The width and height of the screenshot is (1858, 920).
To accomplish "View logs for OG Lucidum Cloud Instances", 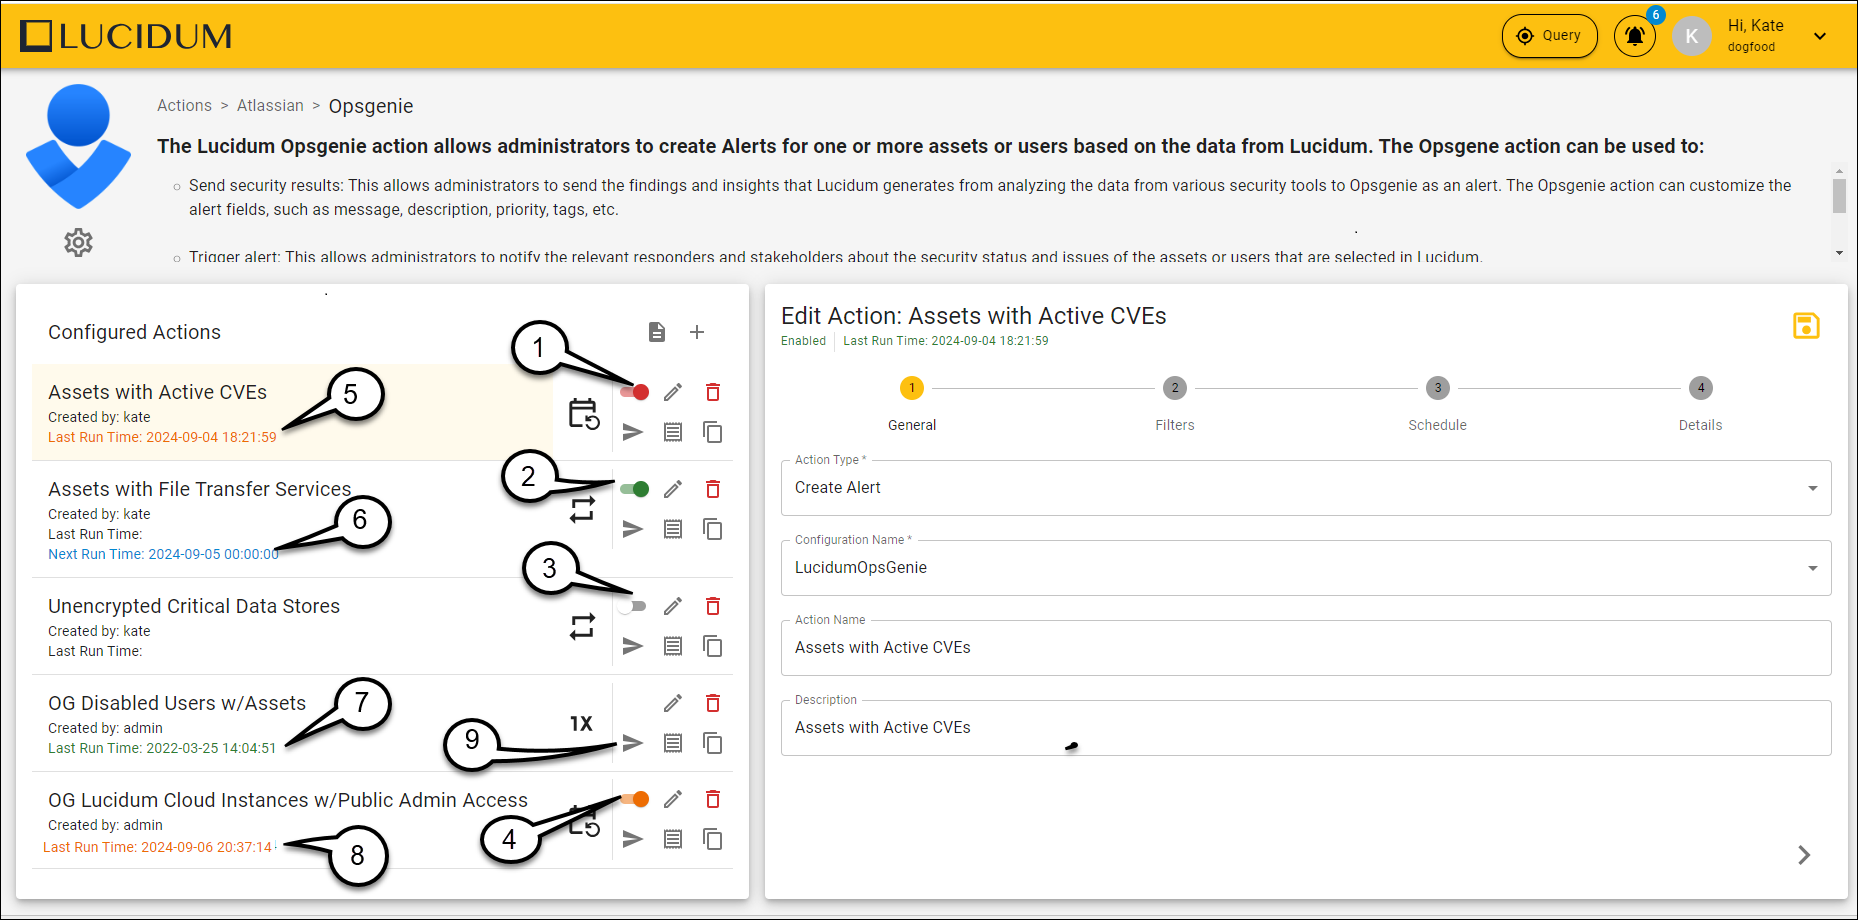I will click(x=673, y=839).
